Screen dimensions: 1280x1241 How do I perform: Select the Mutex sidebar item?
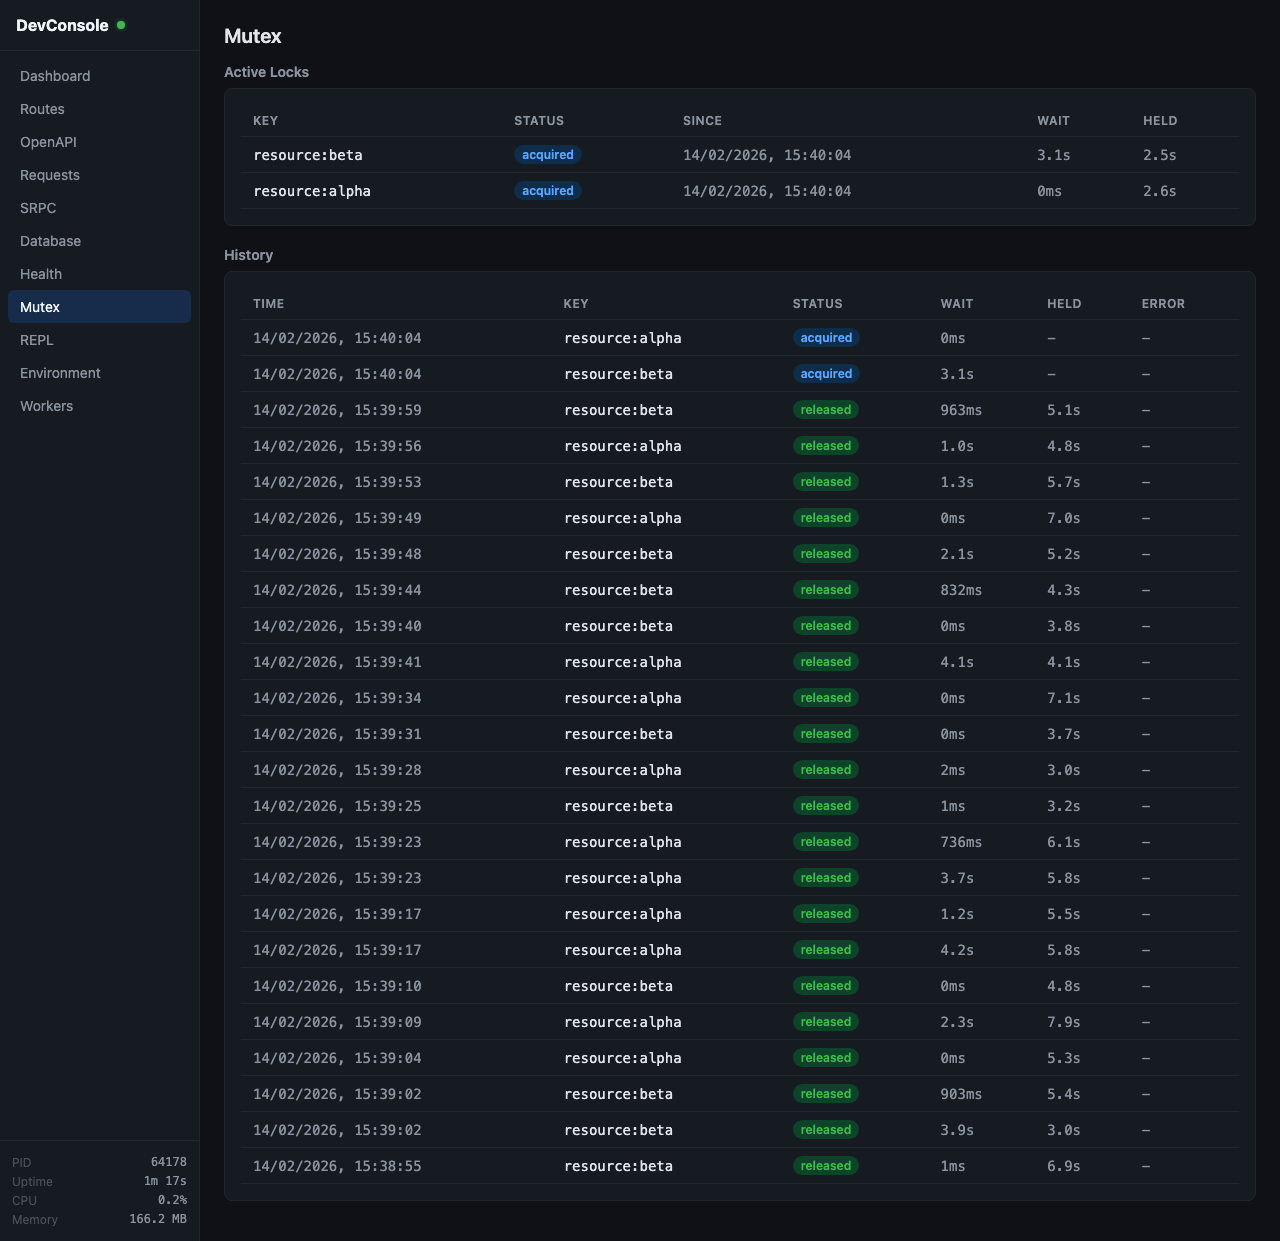point(40,307)
